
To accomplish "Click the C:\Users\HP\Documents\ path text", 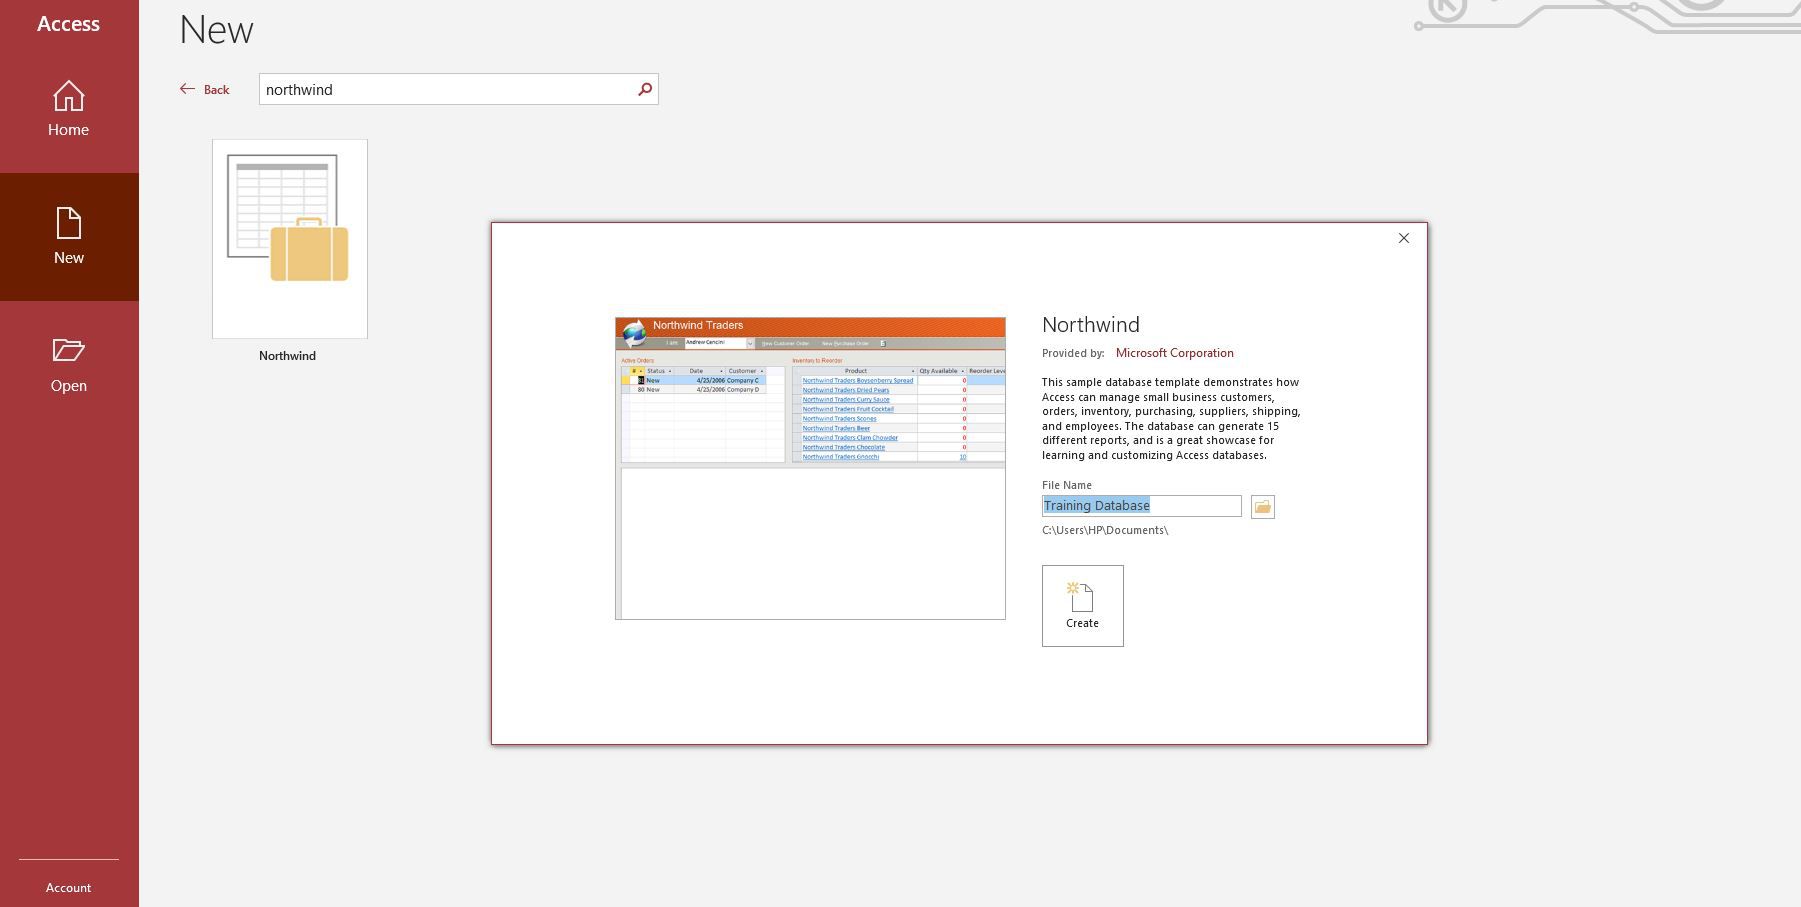I will (1105, 530).
